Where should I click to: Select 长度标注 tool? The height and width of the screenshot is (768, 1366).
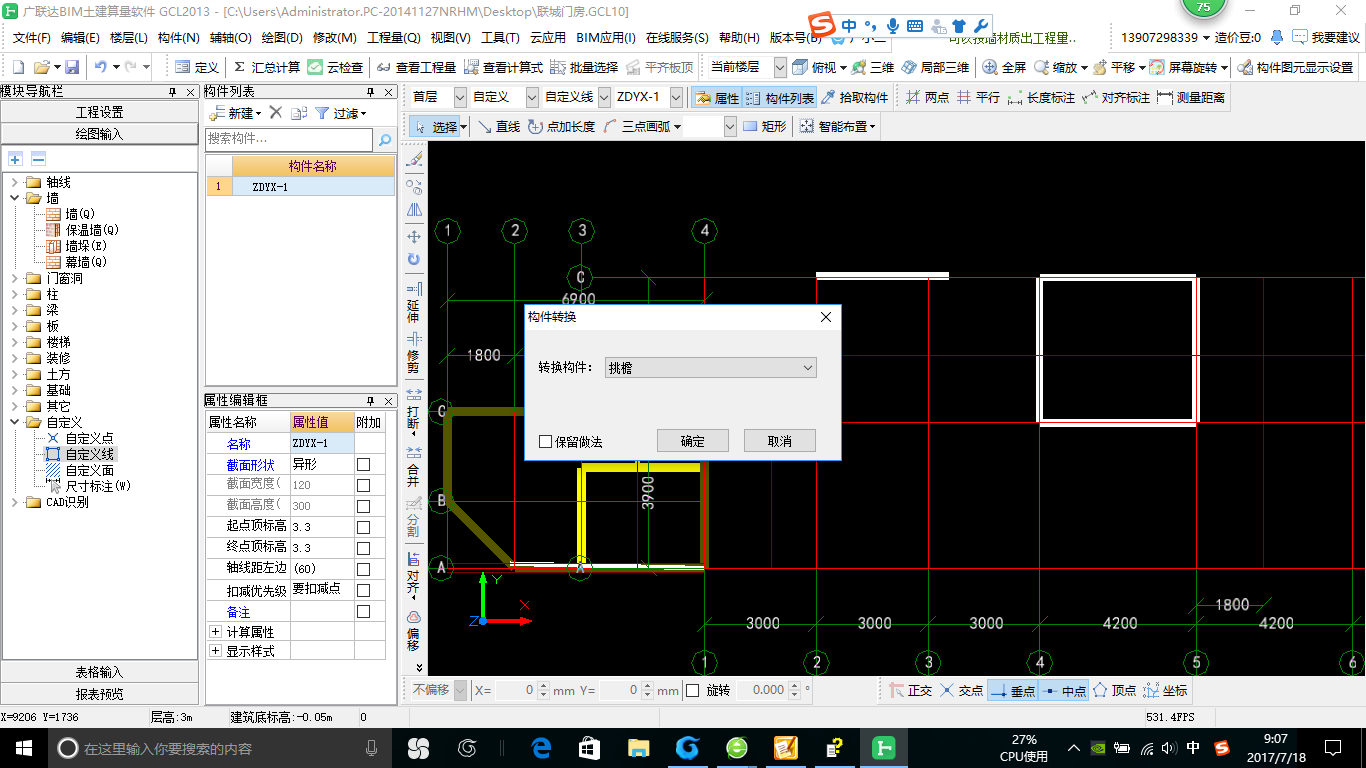click(1041, 98)
